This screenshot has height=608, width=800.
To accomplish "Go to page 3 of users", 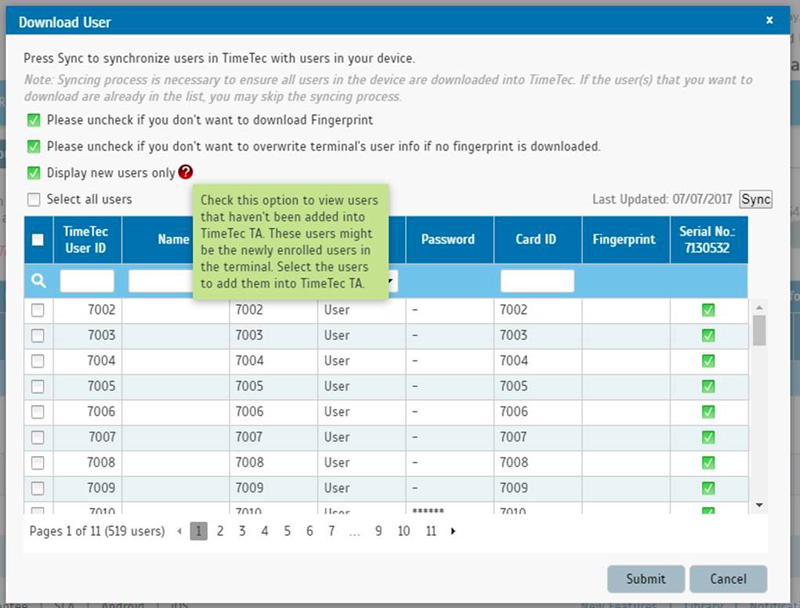I will click(242, 531).
